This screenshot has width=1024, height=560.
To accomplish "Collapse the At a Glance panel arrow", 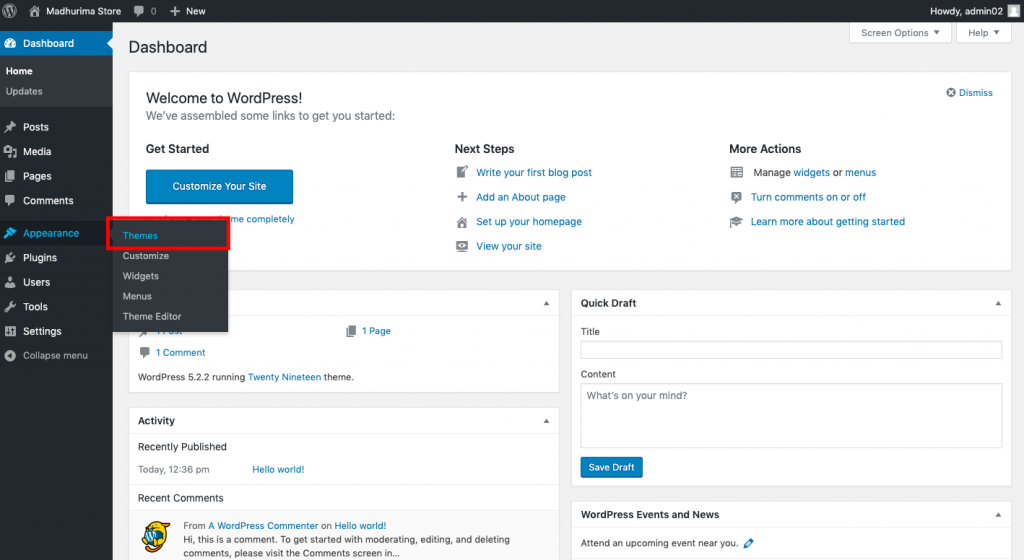I will click(x=547, y=303).
